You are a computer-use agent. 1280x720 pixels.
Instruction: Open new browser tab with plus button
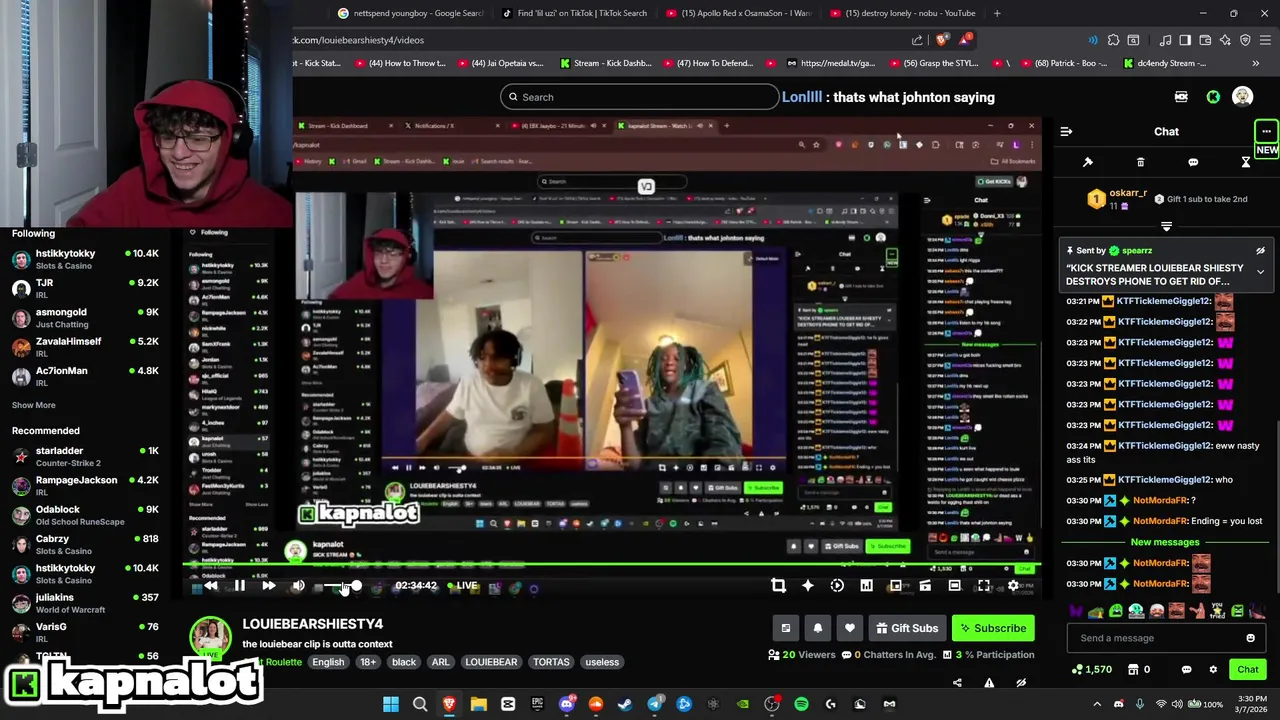coord(997,13)
